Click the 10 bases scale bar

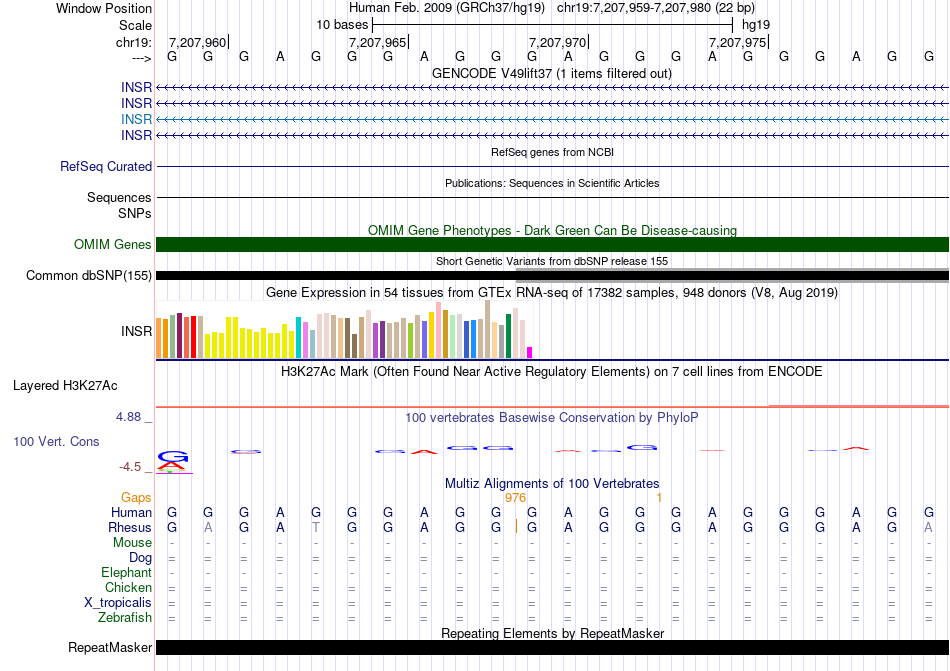coord(552,24)
